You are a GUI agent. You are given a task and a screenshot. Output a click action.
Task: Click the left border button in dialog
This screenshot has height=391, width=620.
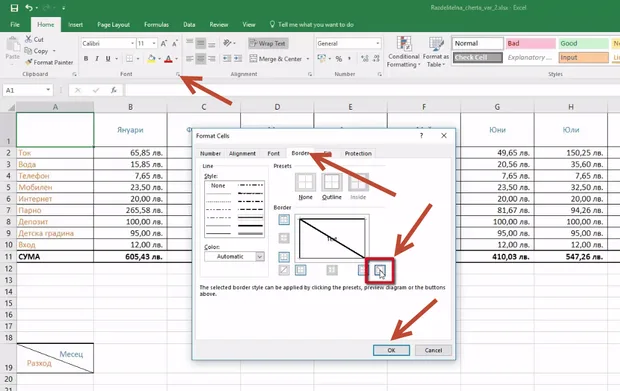(x=301, y=270)
